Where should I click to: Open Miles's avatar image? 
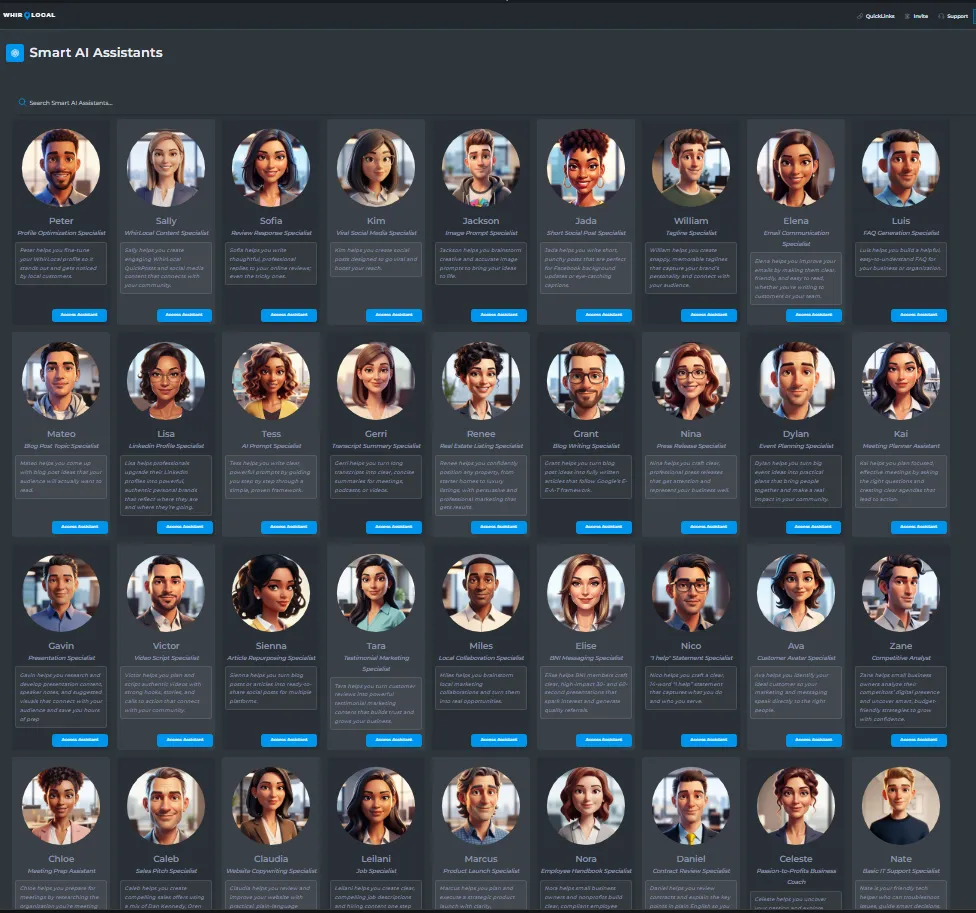(481, 593)
